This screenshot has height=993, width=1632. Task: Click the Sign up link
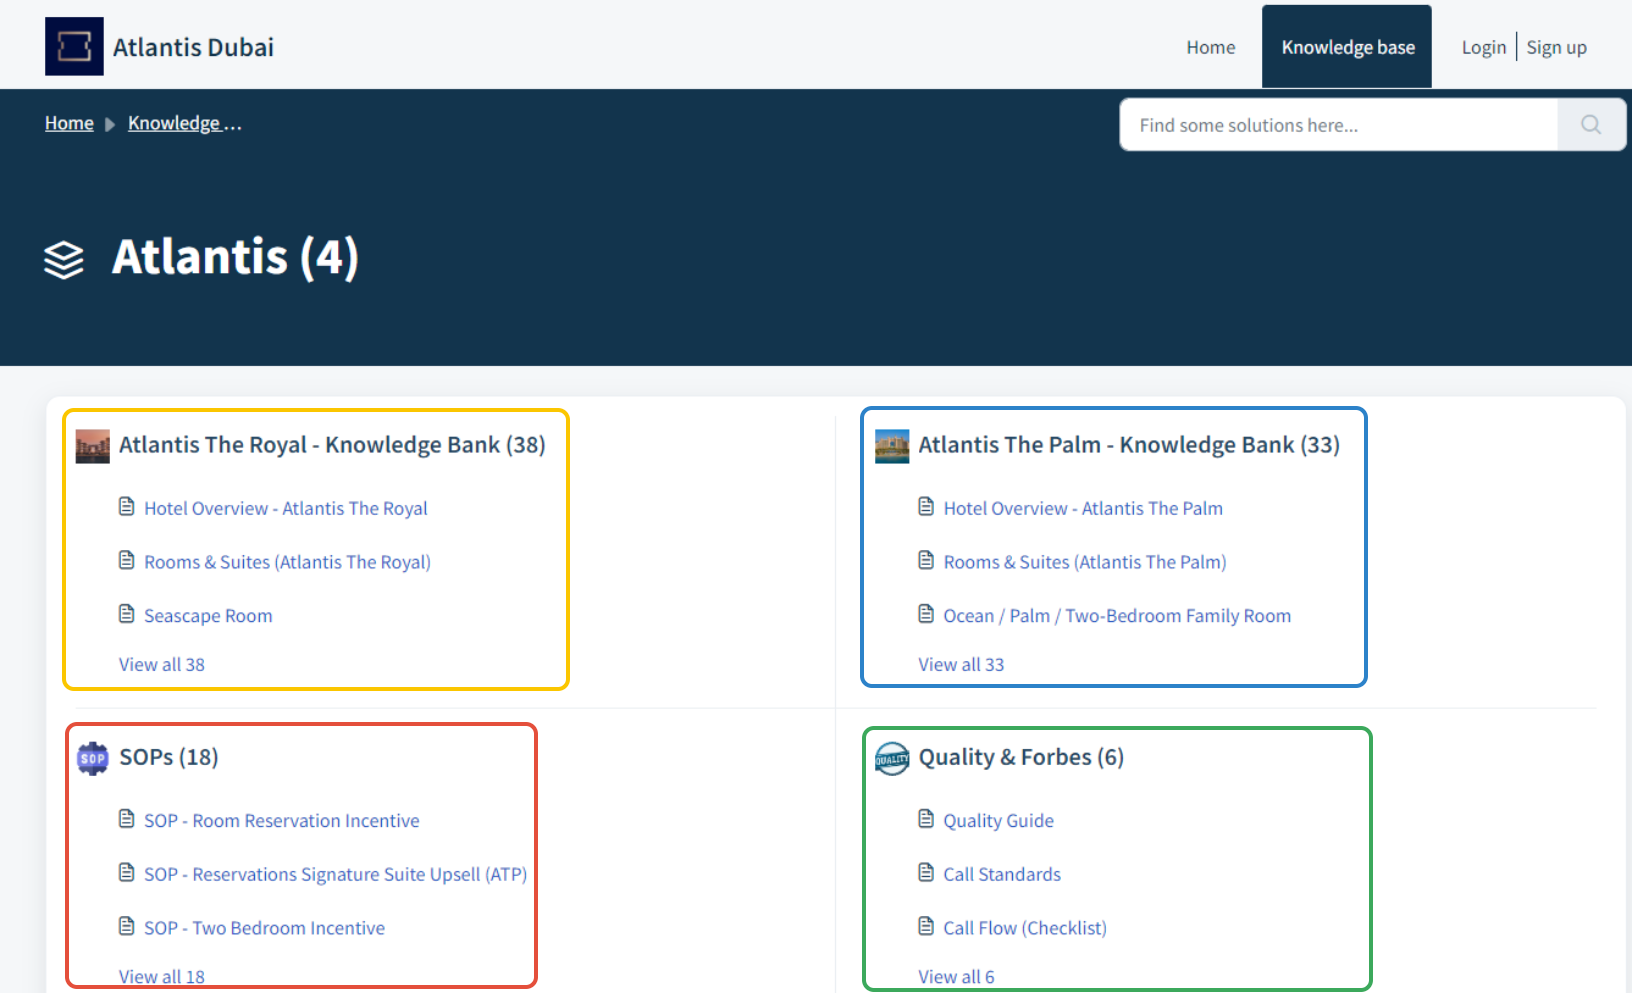pyautogui.click(x=1556, y=47)
